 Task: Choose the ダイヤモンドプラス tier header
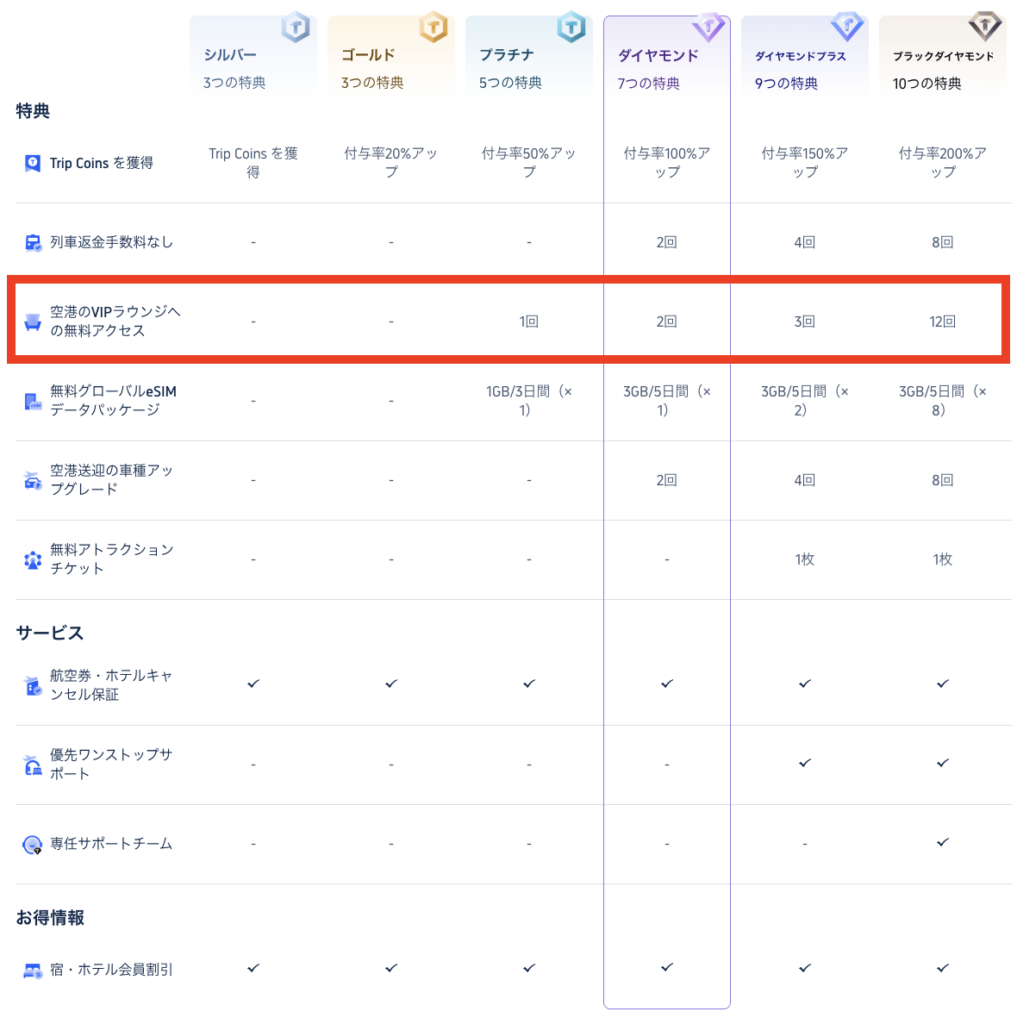[x=805, y=58]
